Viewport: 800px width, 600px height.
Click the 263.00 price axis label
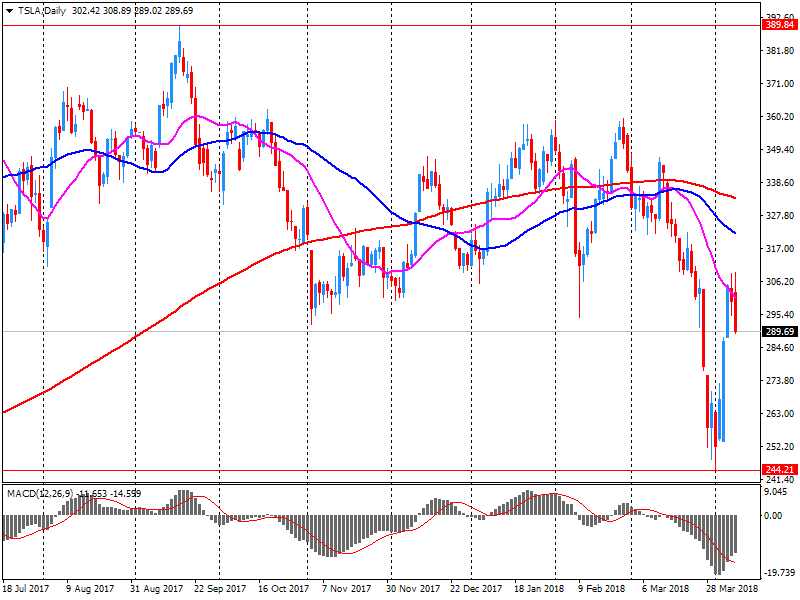tap(780, 413)
